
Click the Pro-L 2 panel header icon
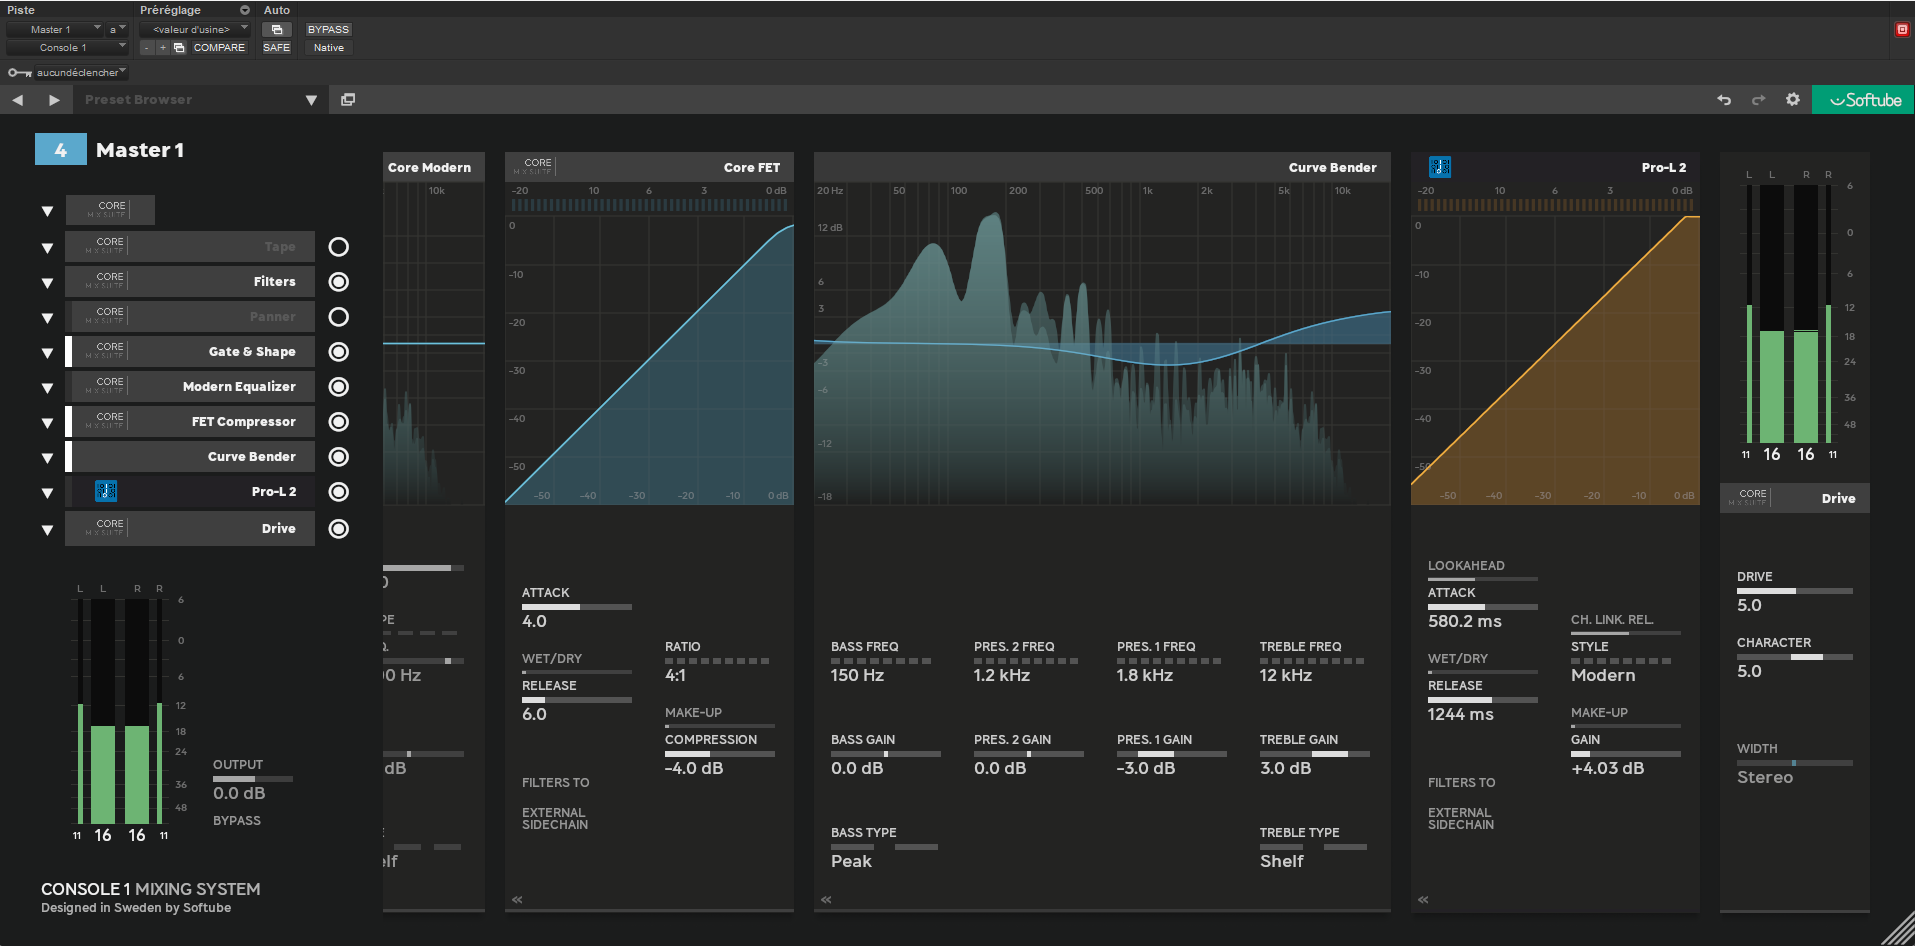tap(1440, 167)
